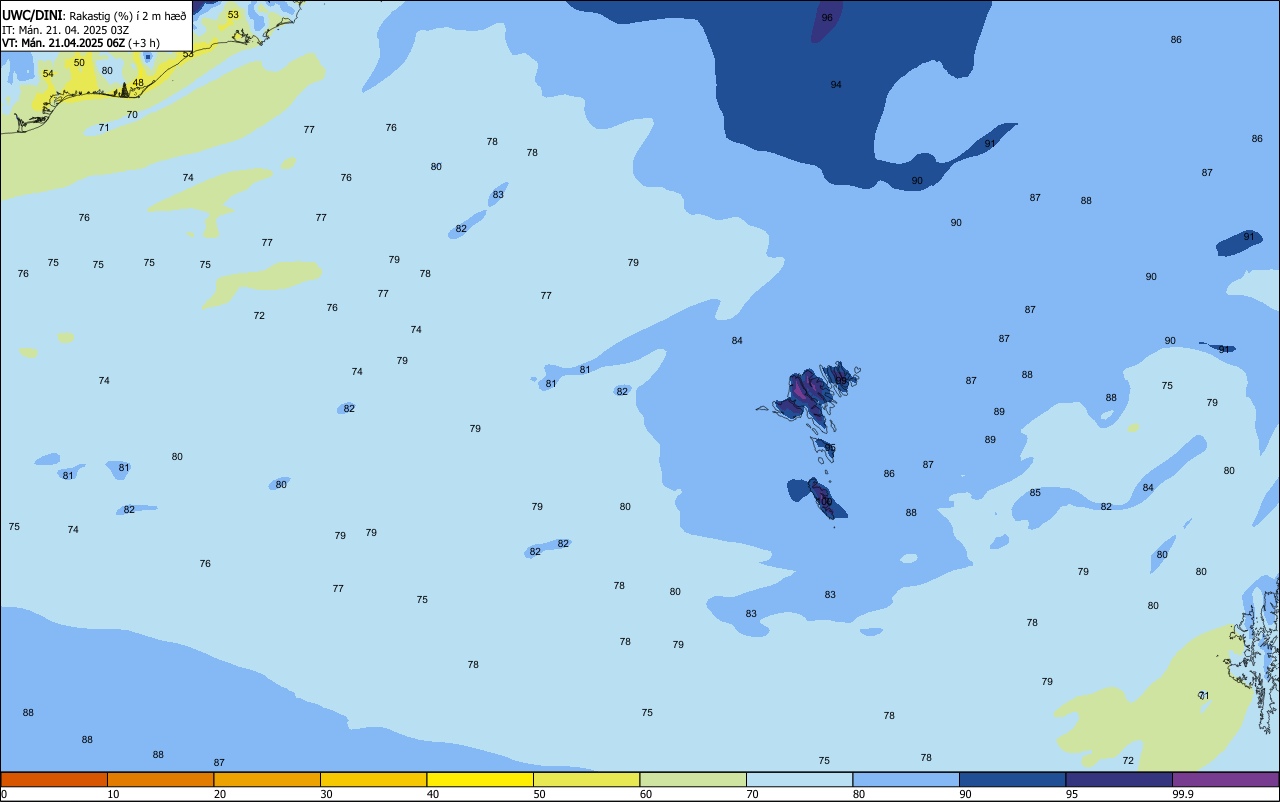Click the light blue 70–80 legend swatch
The width and height of the screenshot is (1280, 802).
[799, 779]
